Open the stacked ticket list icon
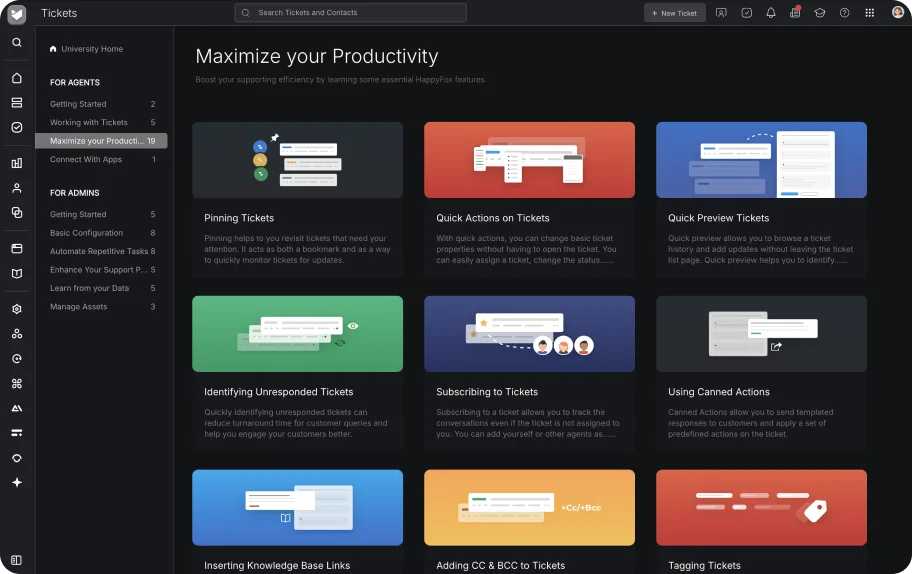The width and height of the screenshot is (912, 574). [17, 103]
